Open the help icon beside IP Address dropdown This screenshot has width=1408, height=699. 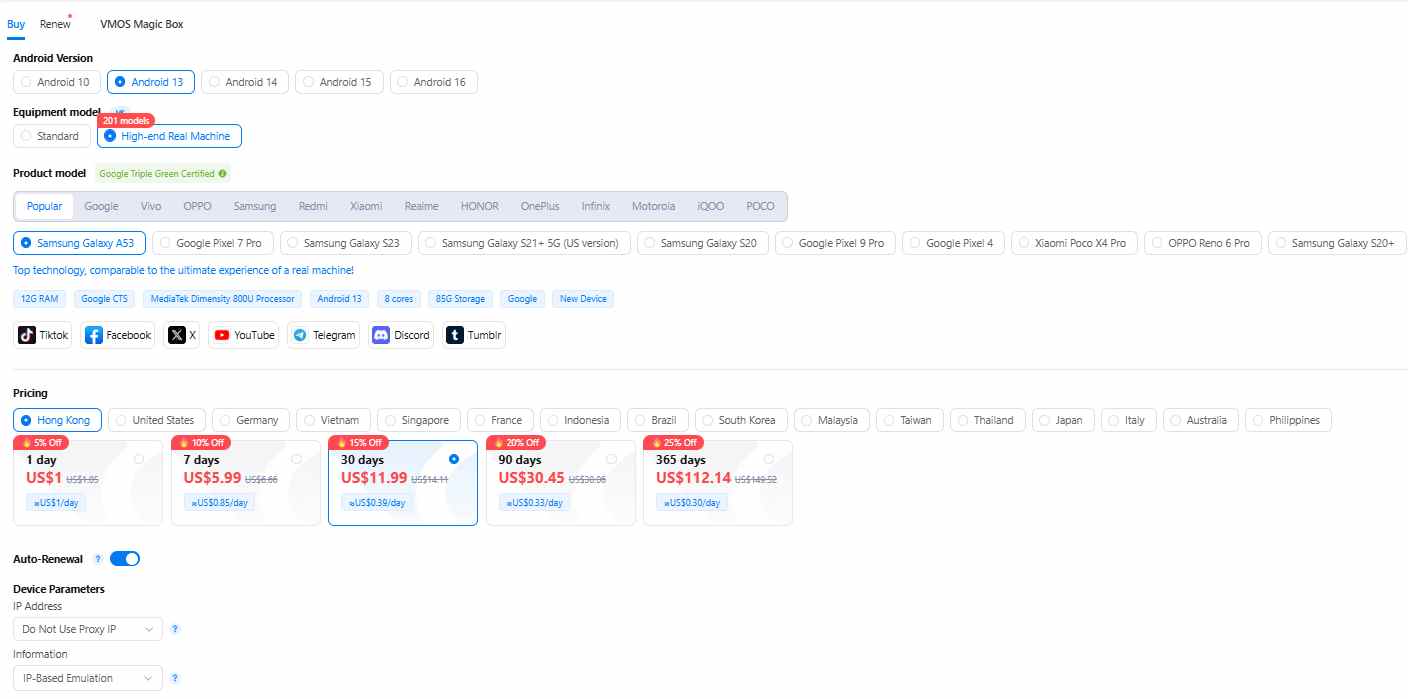(175, 629)
